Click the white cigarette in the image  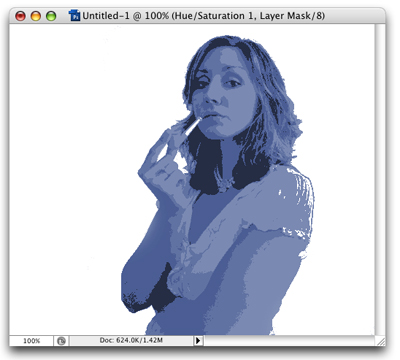point(192,127)
